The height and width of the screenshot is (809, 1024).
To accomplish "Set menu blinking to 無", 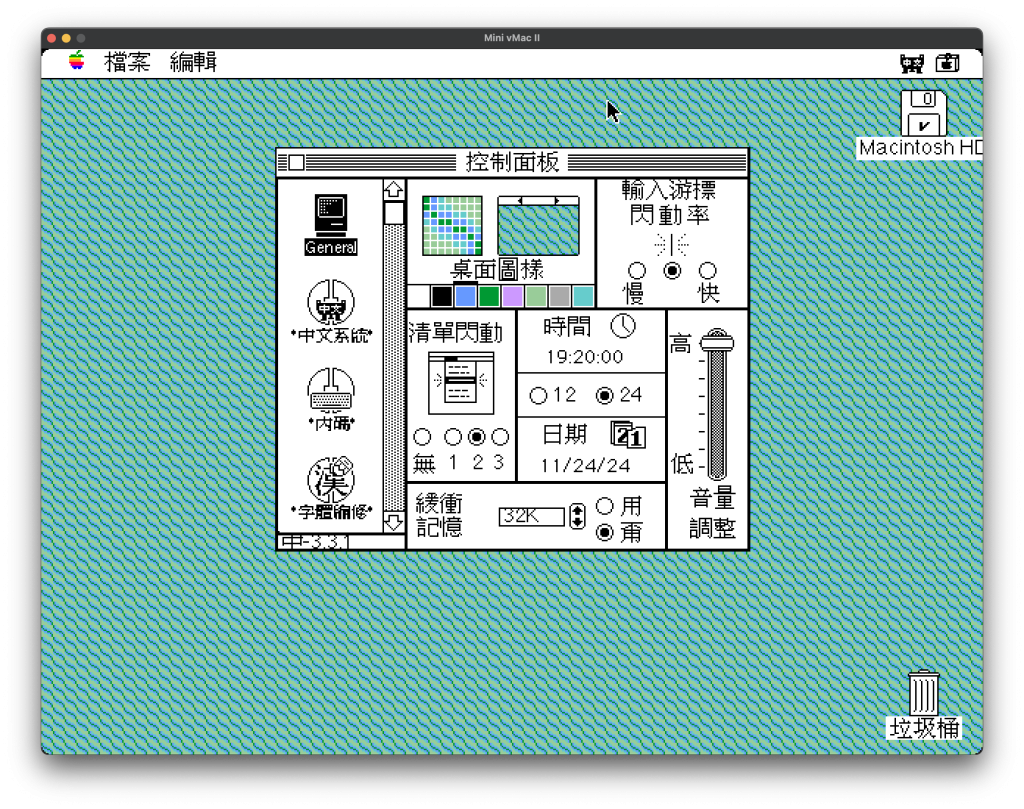I will [422, 437].
